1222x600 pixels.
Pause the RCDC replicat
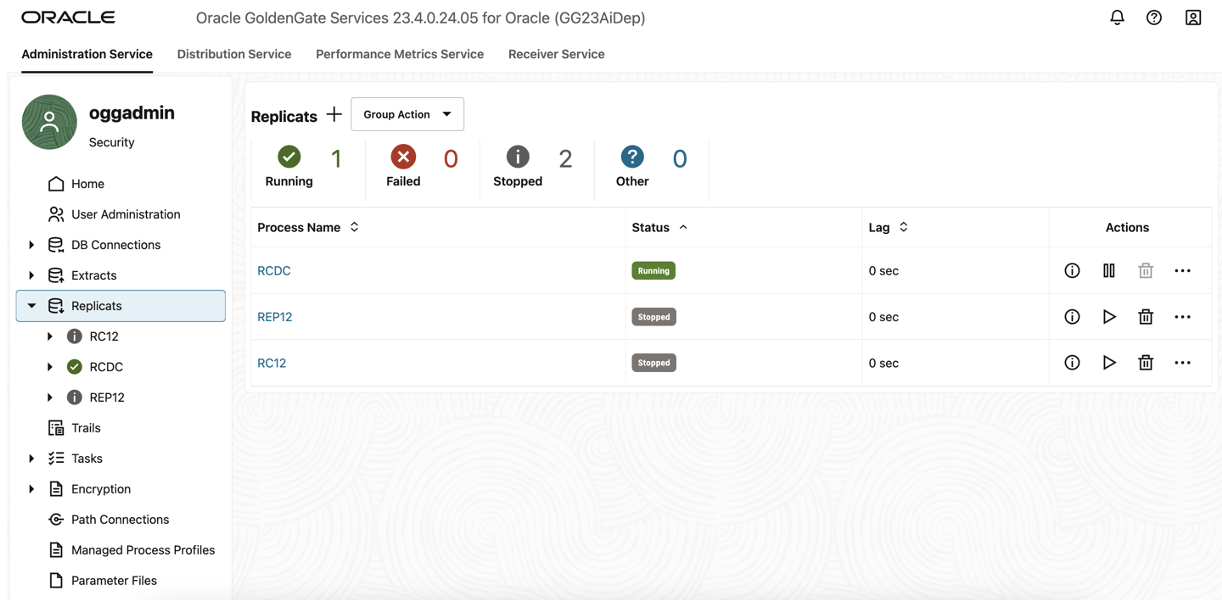pos(1109,271)
